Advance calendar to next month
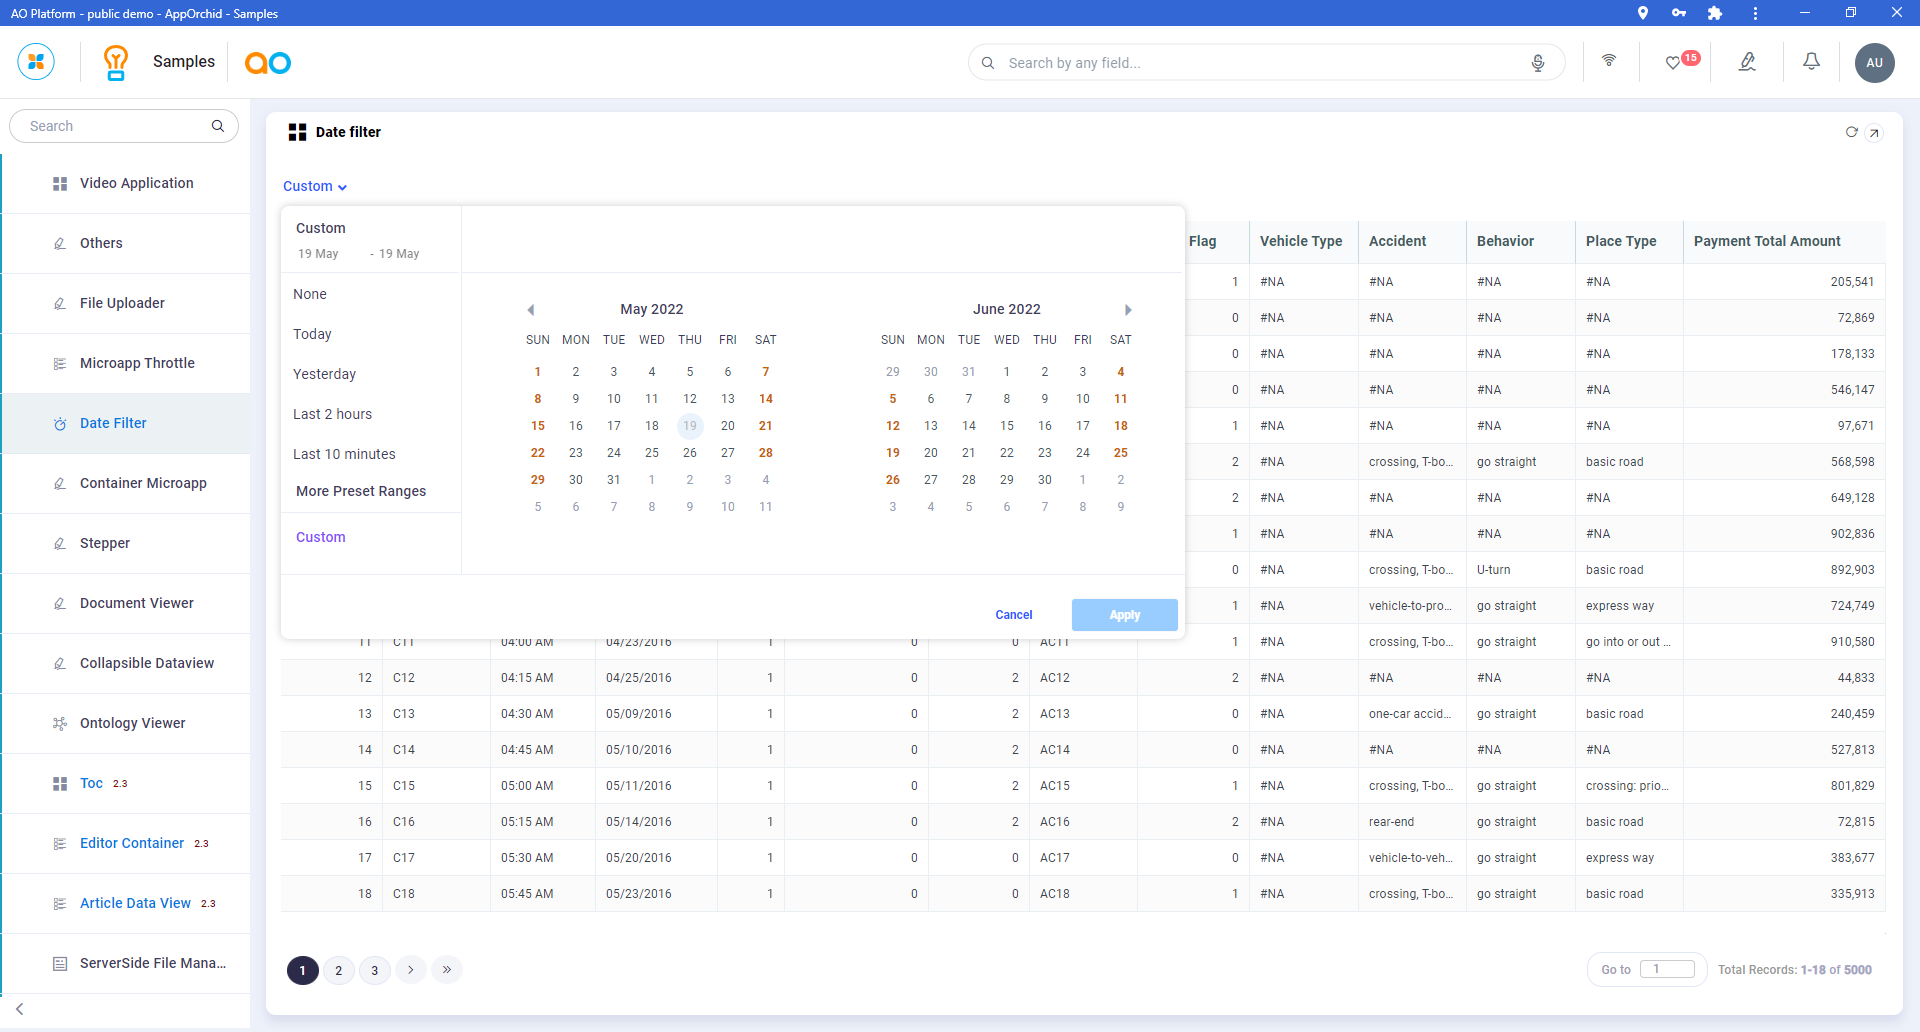 point(1128,310)
